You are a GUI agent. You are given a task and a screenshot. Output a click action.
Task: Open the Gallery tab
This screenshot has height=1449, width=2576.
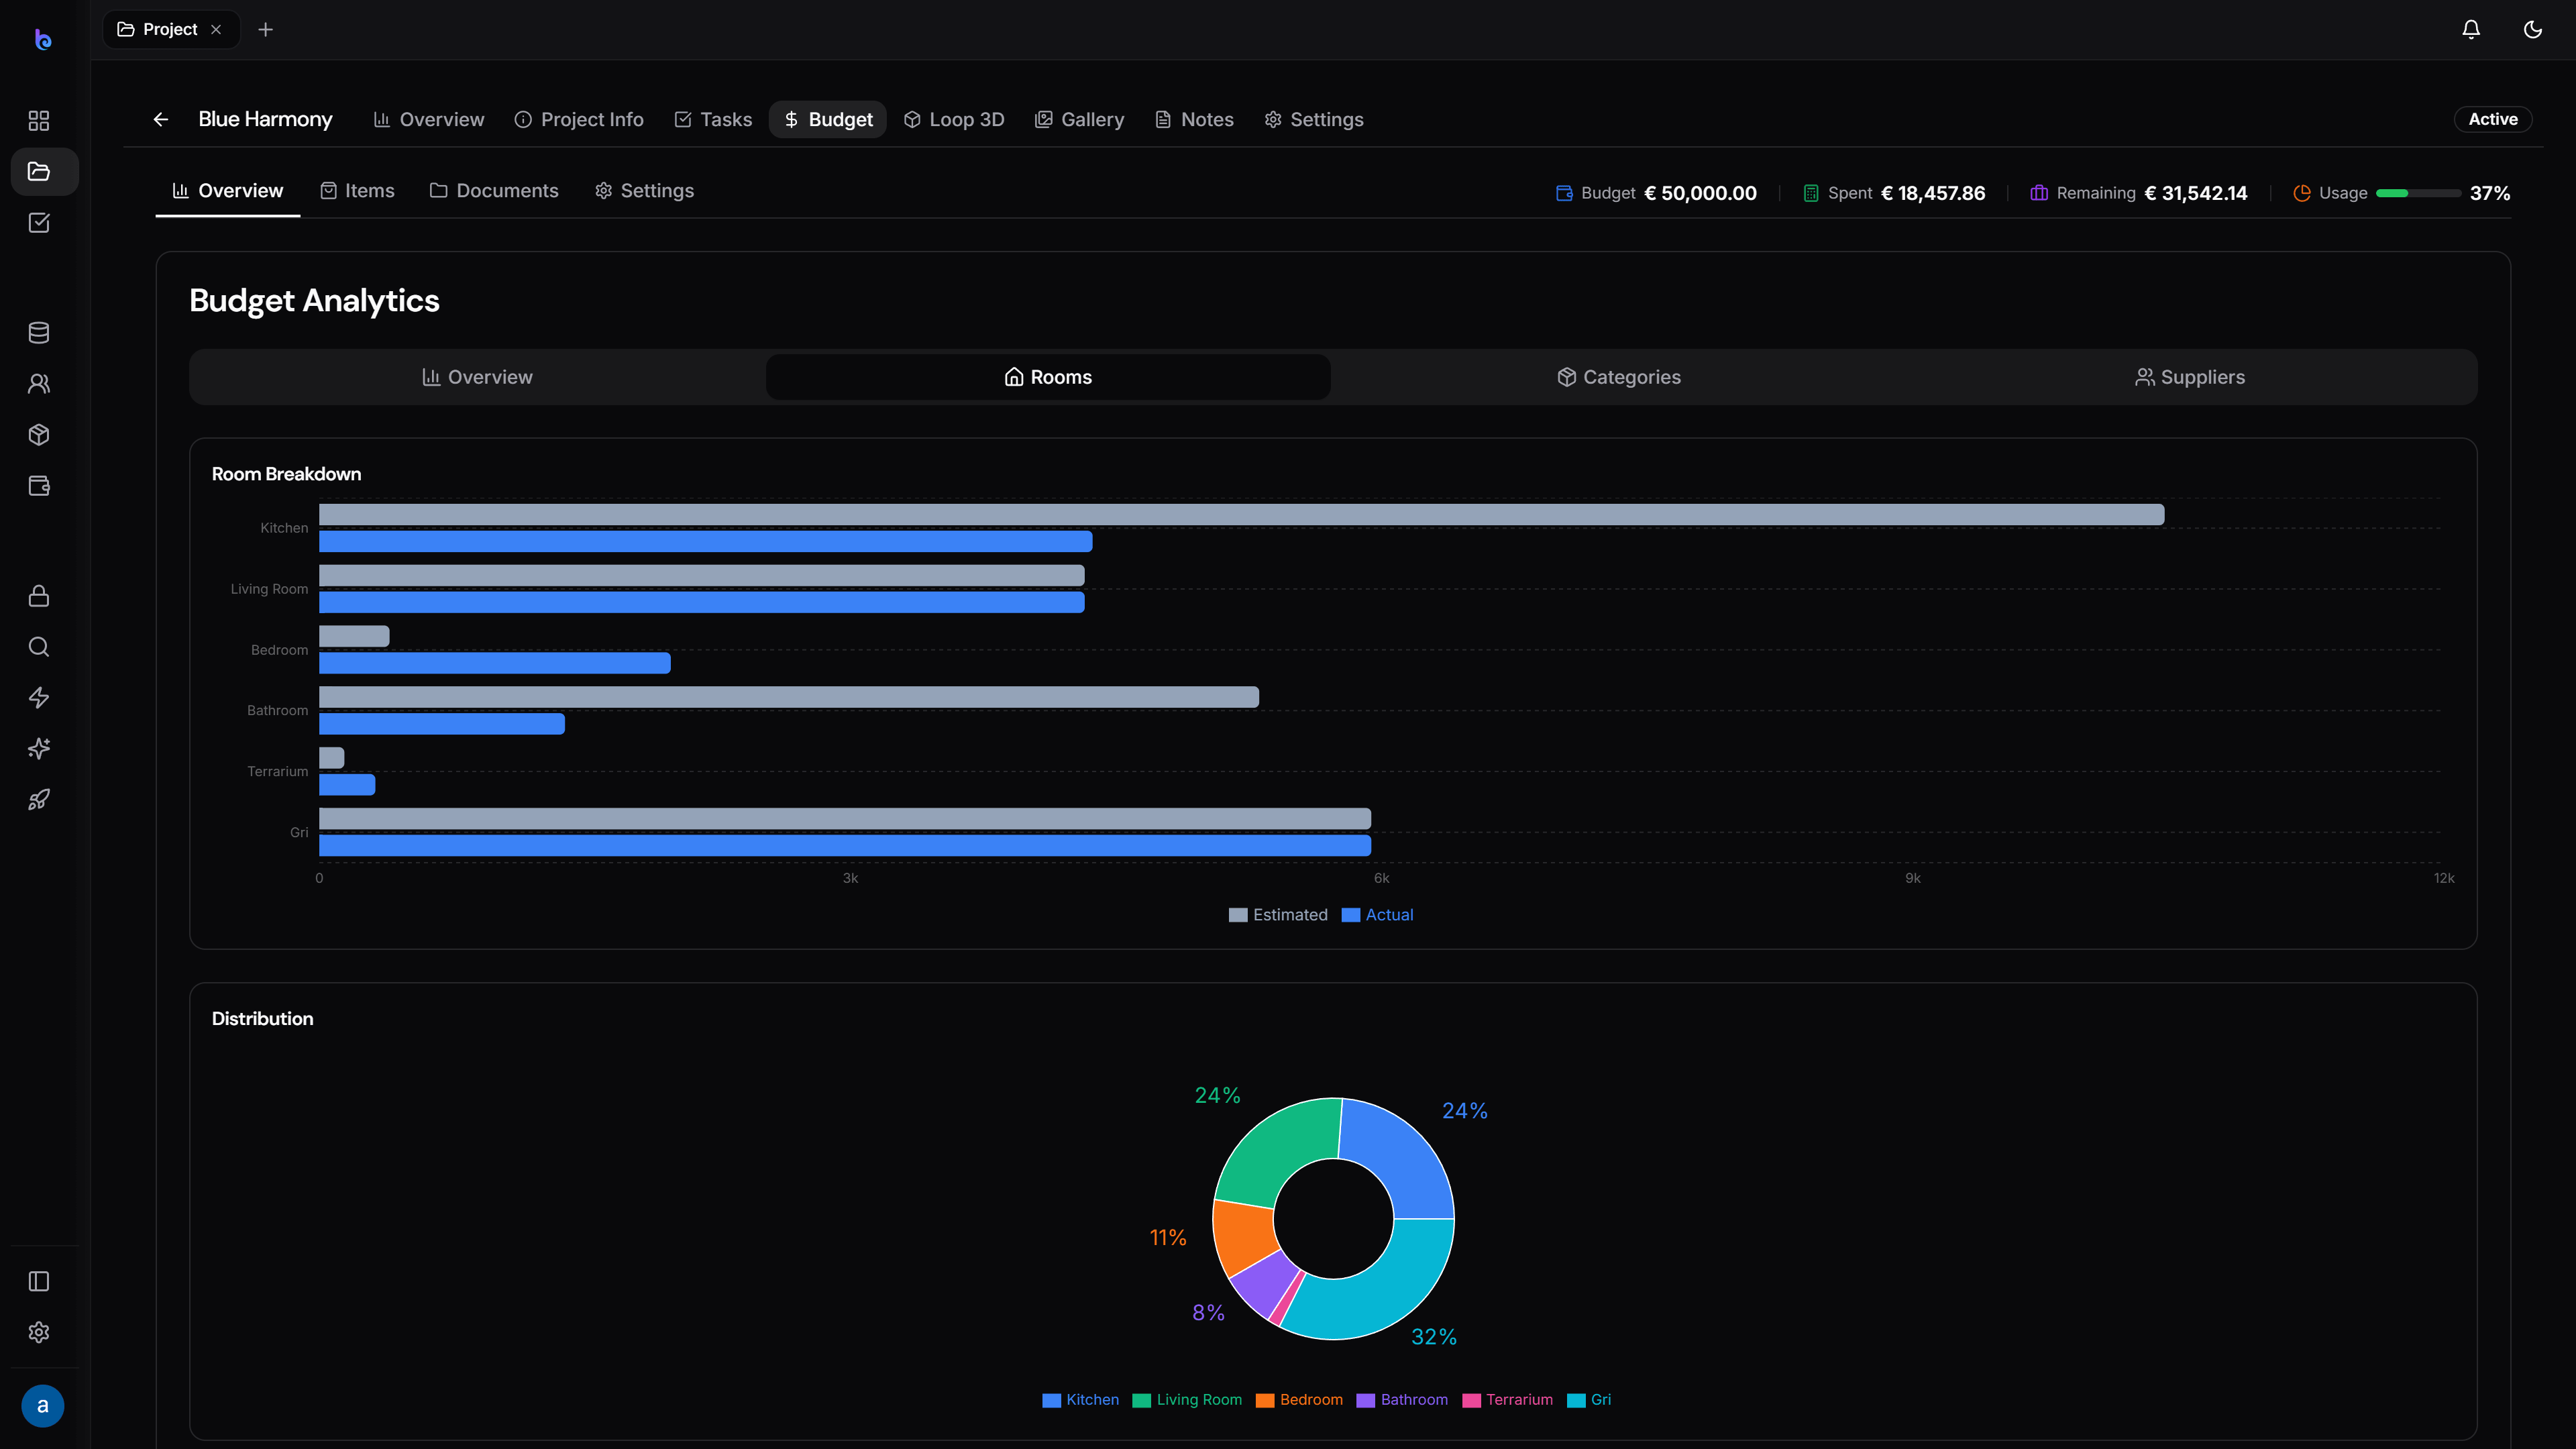click(x=1080, y=119)
